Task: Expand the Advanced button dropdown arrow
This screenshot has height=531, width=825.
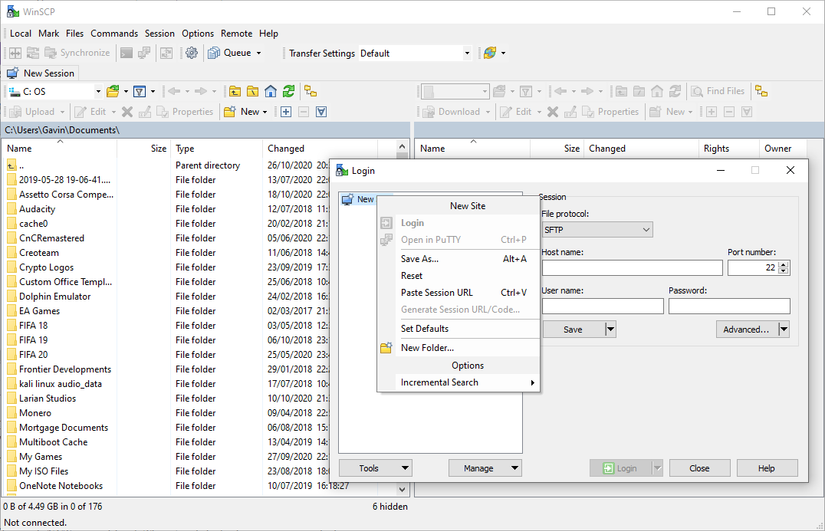Action: (783, 329)
